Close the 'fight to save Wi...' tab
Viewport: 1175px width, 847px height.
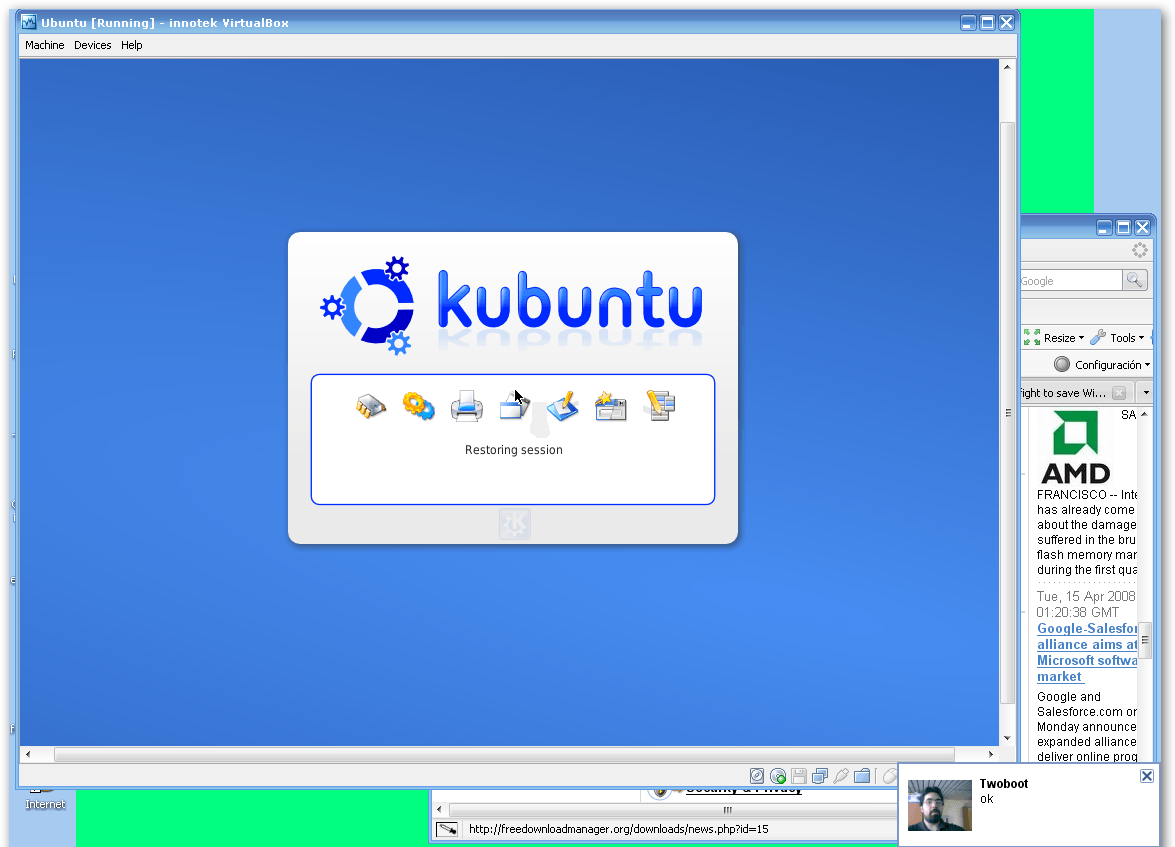click(x=1119, y=393)
